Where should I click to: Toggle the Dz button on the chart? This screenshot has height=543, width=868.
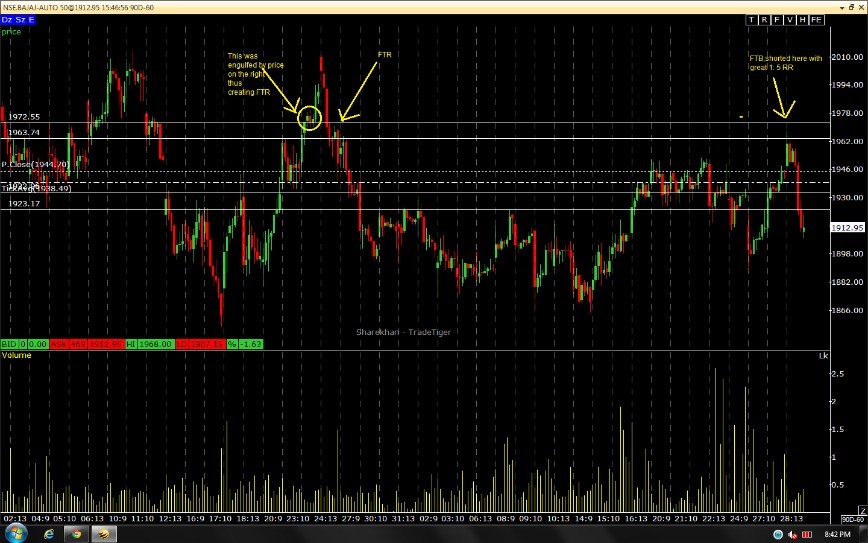(7, 20)
